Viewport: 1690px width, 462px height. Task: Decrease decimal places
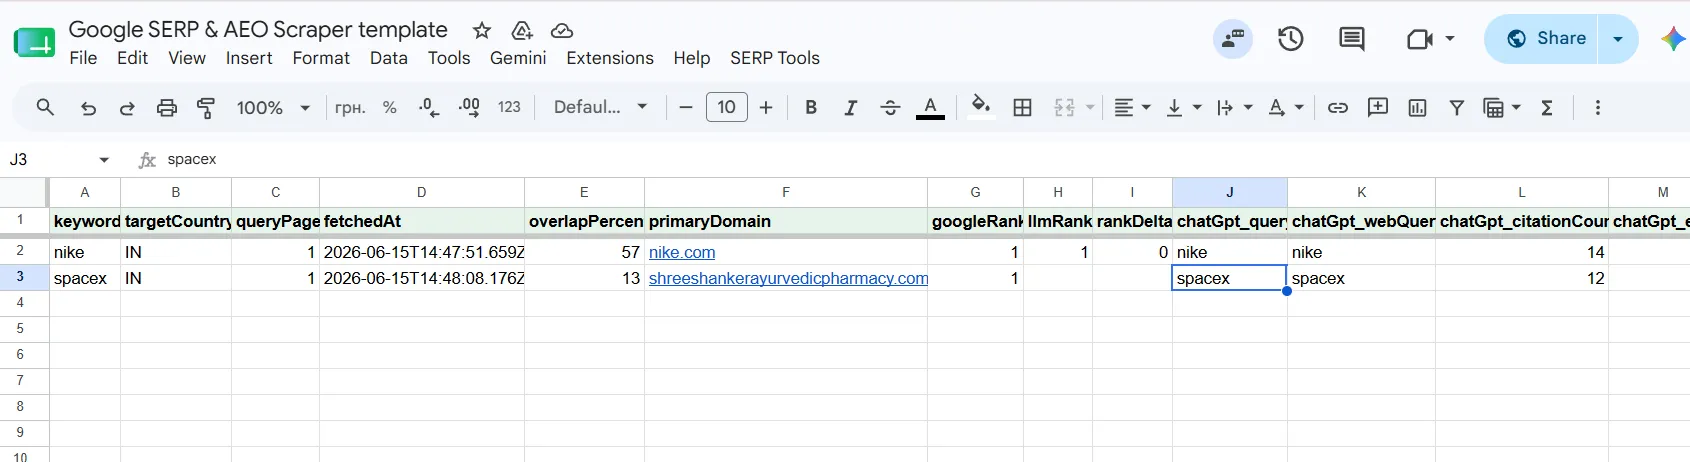coord(429,108)
